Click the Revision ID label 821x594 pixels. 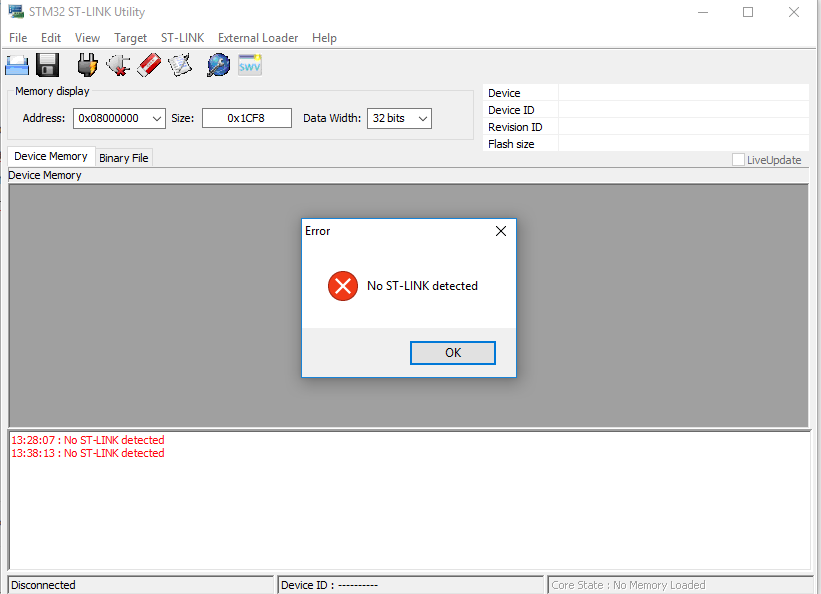pyautogui.click(x=515, y=127)
